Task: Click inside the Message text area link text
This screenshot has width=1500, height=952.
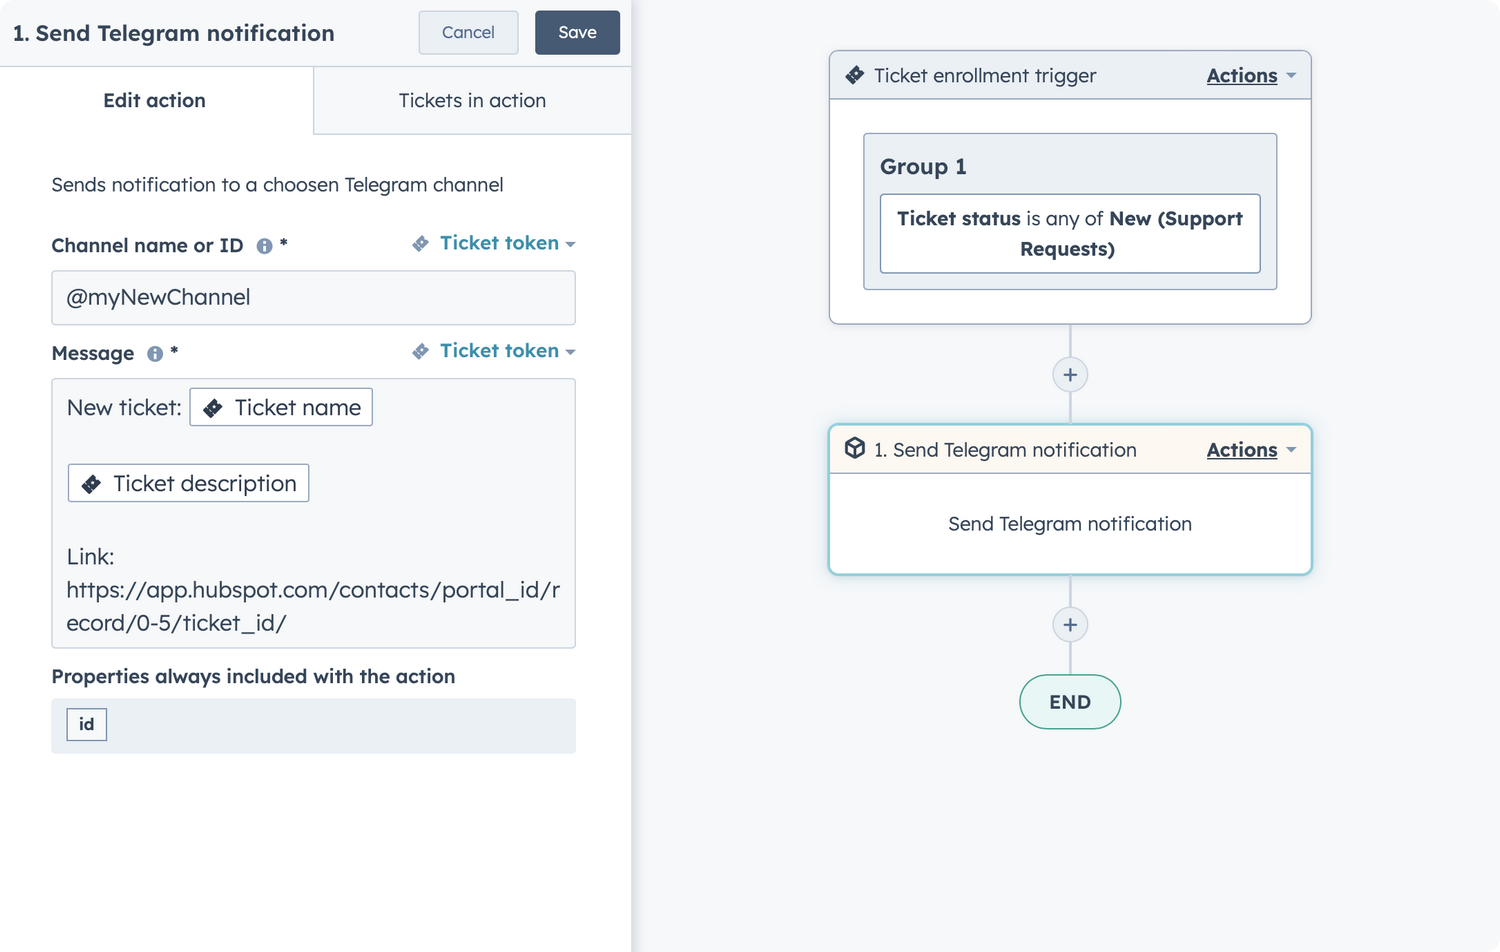Action: pos(313,606)
